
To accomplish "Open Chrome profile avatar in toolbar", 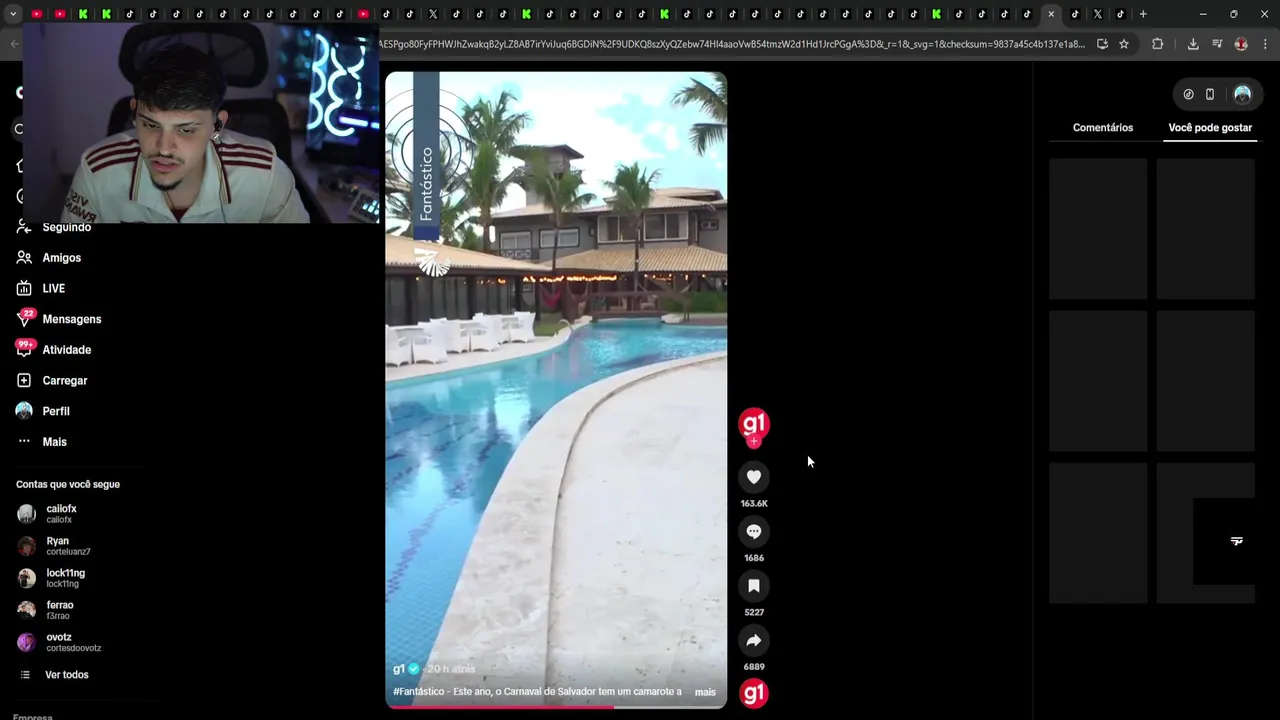I will point(1241,44).
